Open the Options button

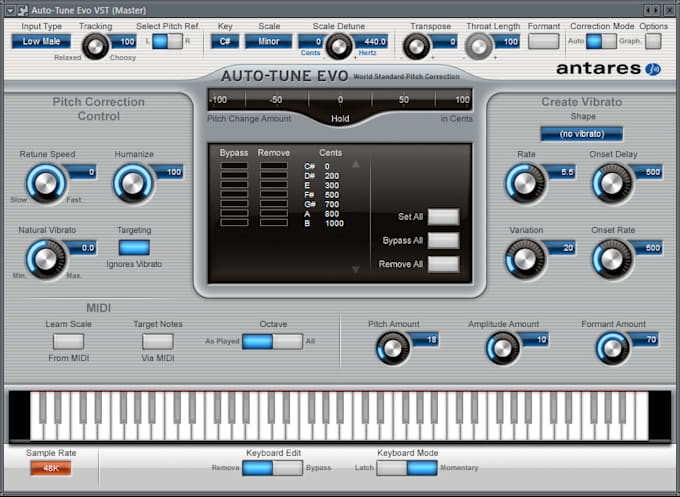click(x=653, y=42)
